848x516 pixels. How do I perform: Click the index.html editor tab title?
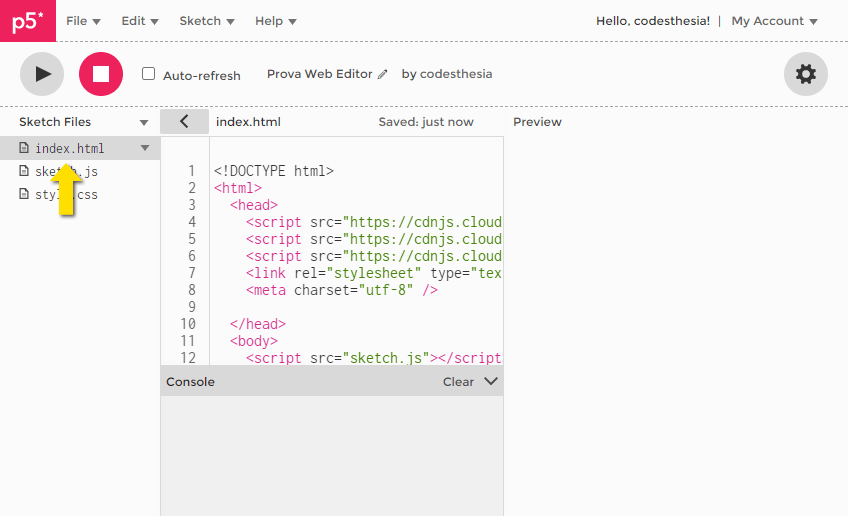tap(248, 122)
